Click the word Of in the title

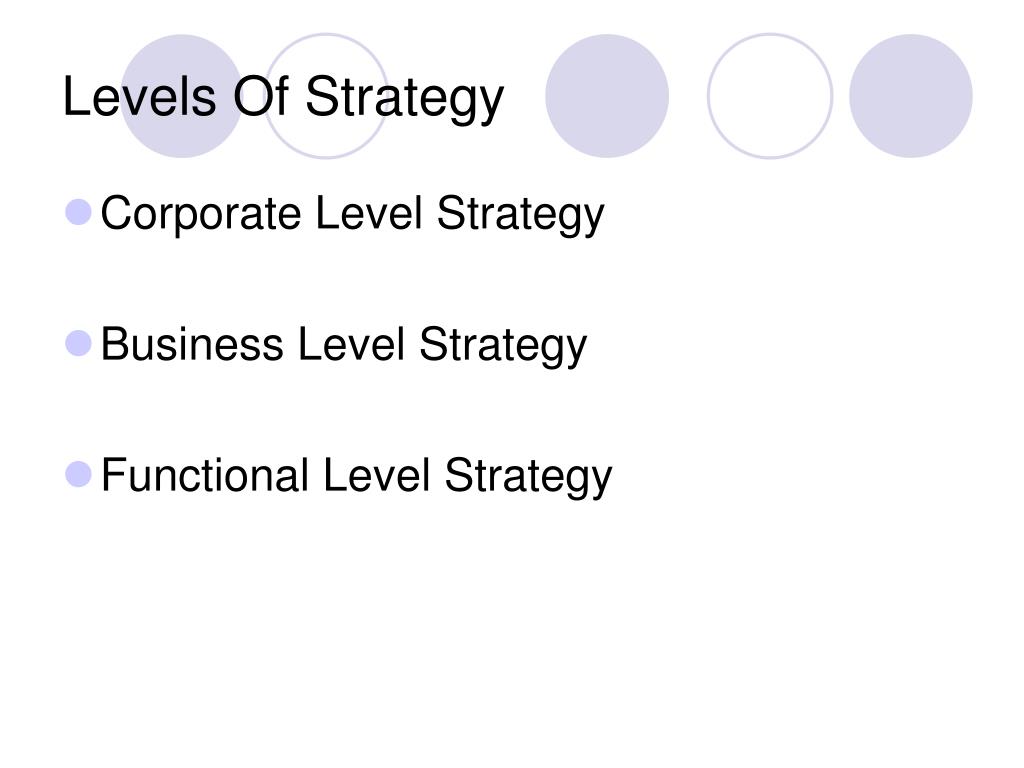pyautogui.click(x=261, y=97)
